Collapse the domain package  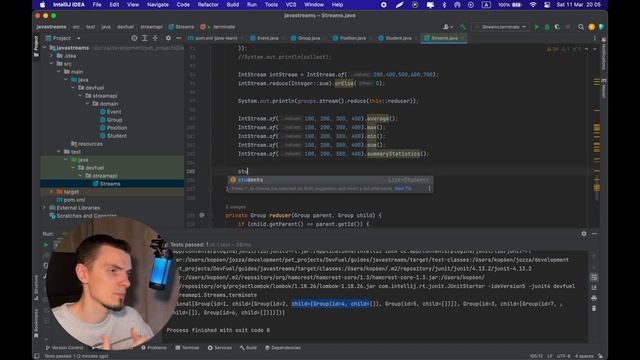click(x=87, y=104)
